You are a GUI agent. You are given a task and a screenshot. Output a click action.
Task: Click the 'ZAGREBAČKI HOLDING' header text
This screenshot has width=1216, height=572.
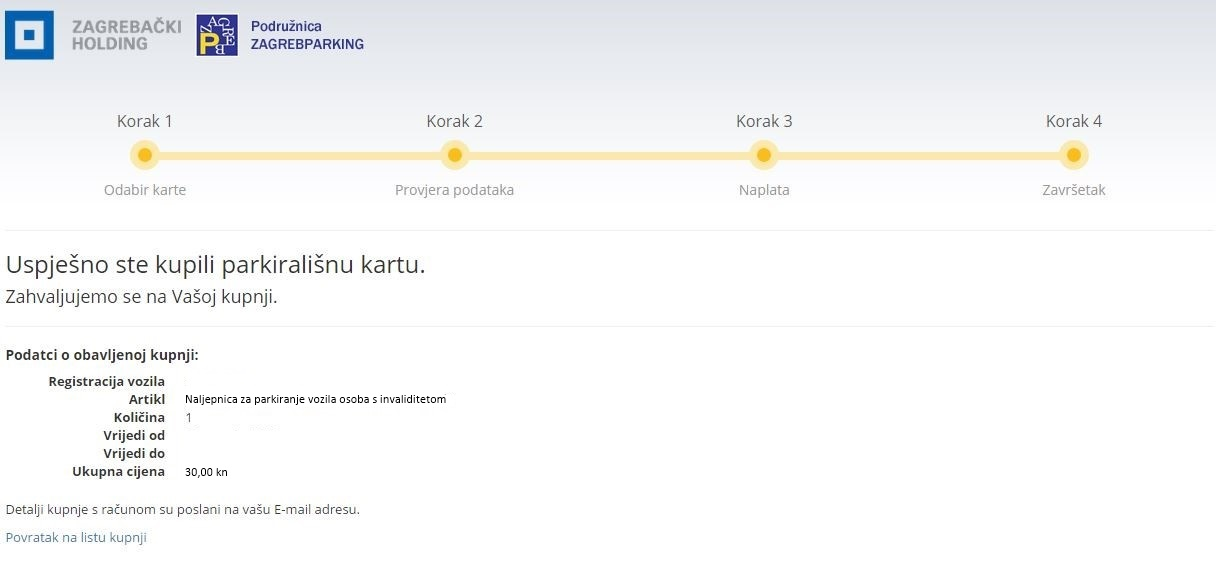coord(126,35)
